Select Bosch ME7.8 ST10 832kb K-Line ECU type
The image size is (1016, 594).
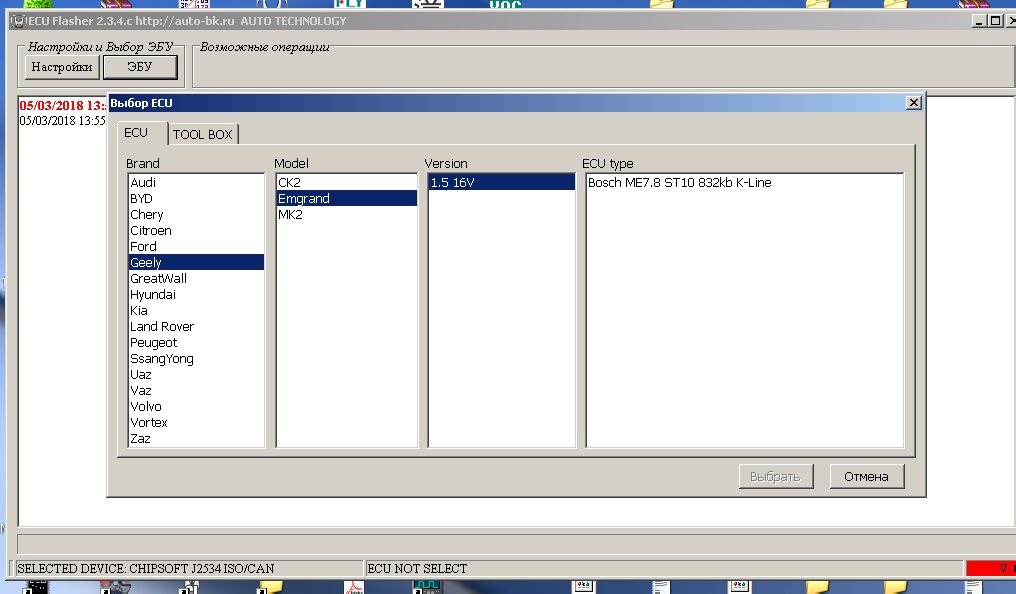pos(745,183)
